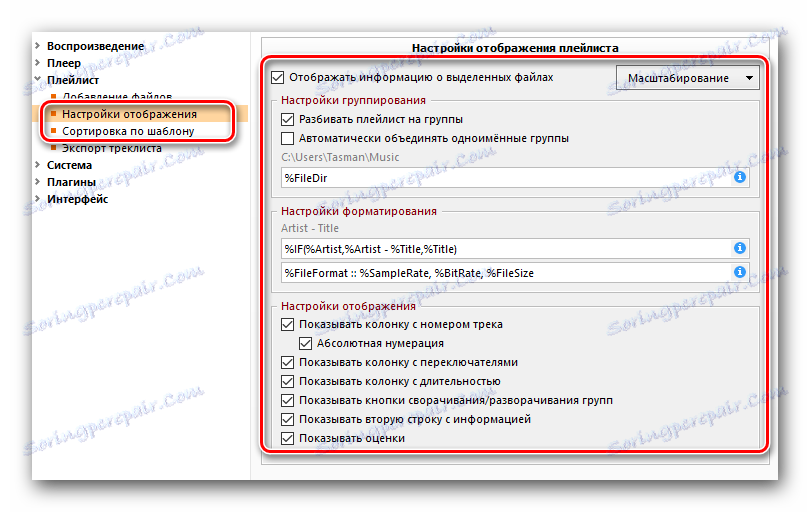The height and width of the screenshot is (512, 810).
Task: Open Сортировка по шаблону settings page
Action: [x=128, y=131]
